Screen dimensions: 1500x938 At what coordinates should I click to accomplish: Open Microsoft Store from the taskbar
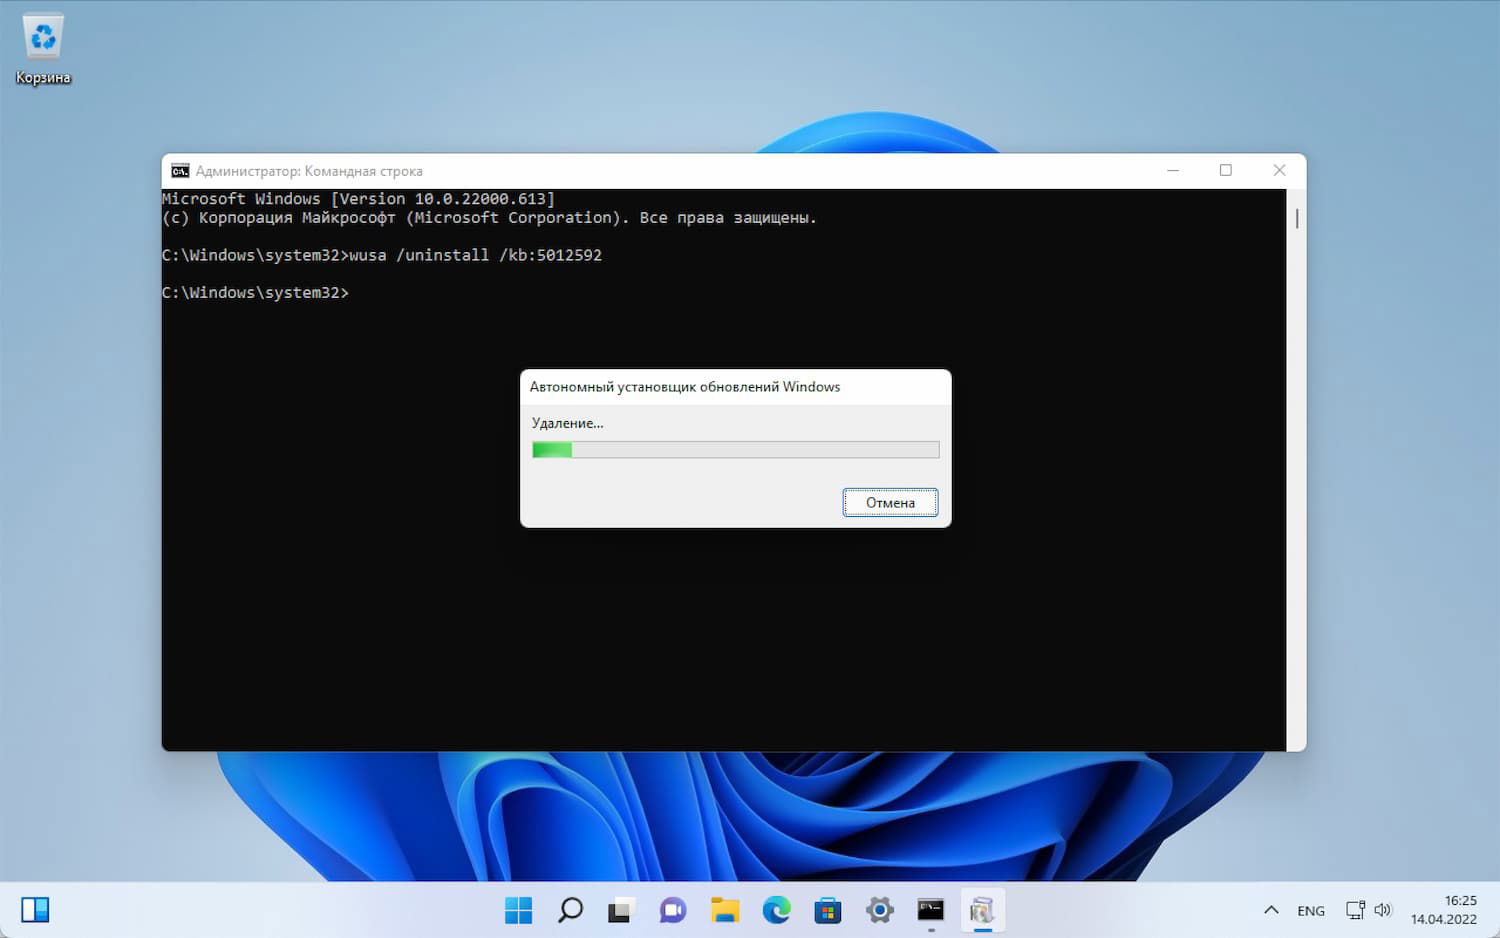coord(828,910)
